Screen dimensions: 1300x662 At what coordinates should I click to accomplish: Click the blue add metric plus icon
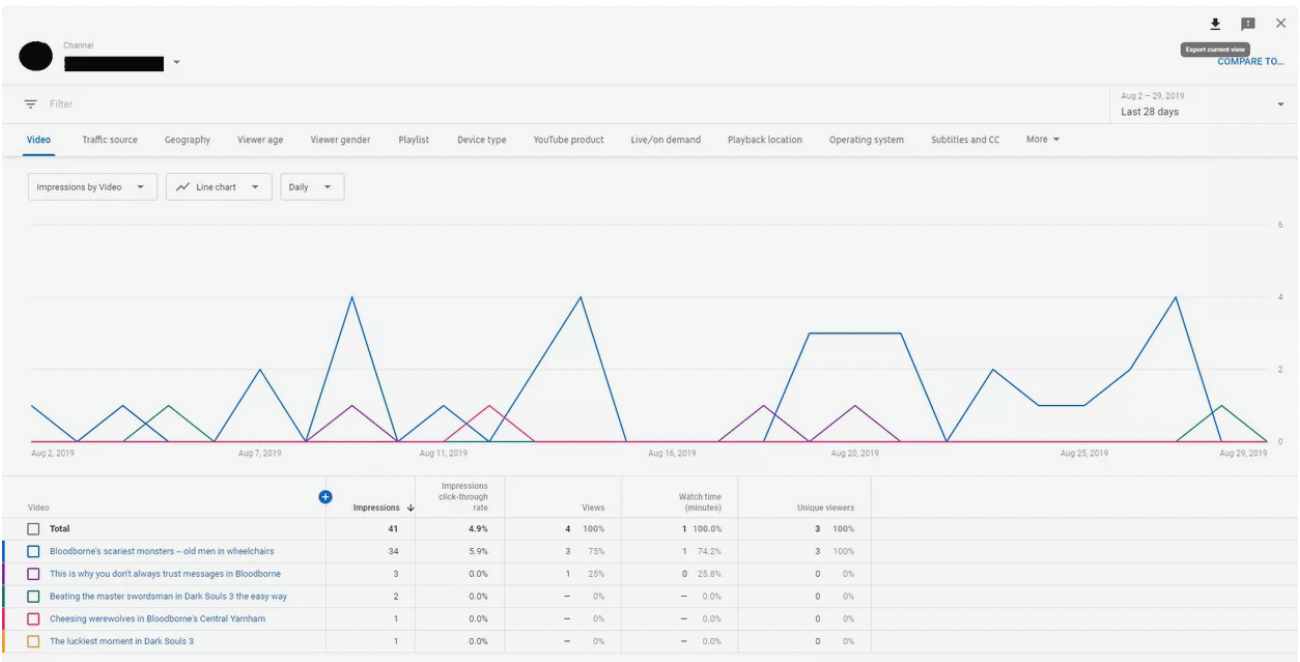coord(325,497)
